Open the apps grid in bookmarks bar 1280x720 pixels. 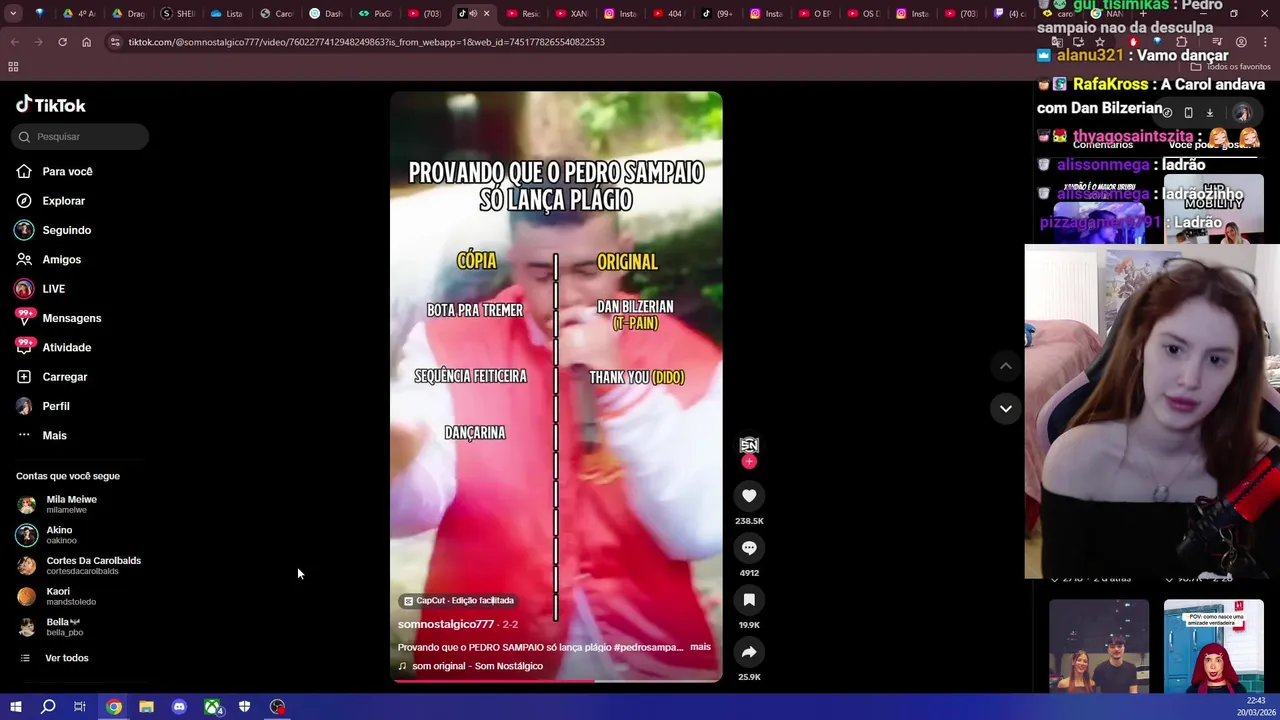pyautogui.click(x=13, y=67)
